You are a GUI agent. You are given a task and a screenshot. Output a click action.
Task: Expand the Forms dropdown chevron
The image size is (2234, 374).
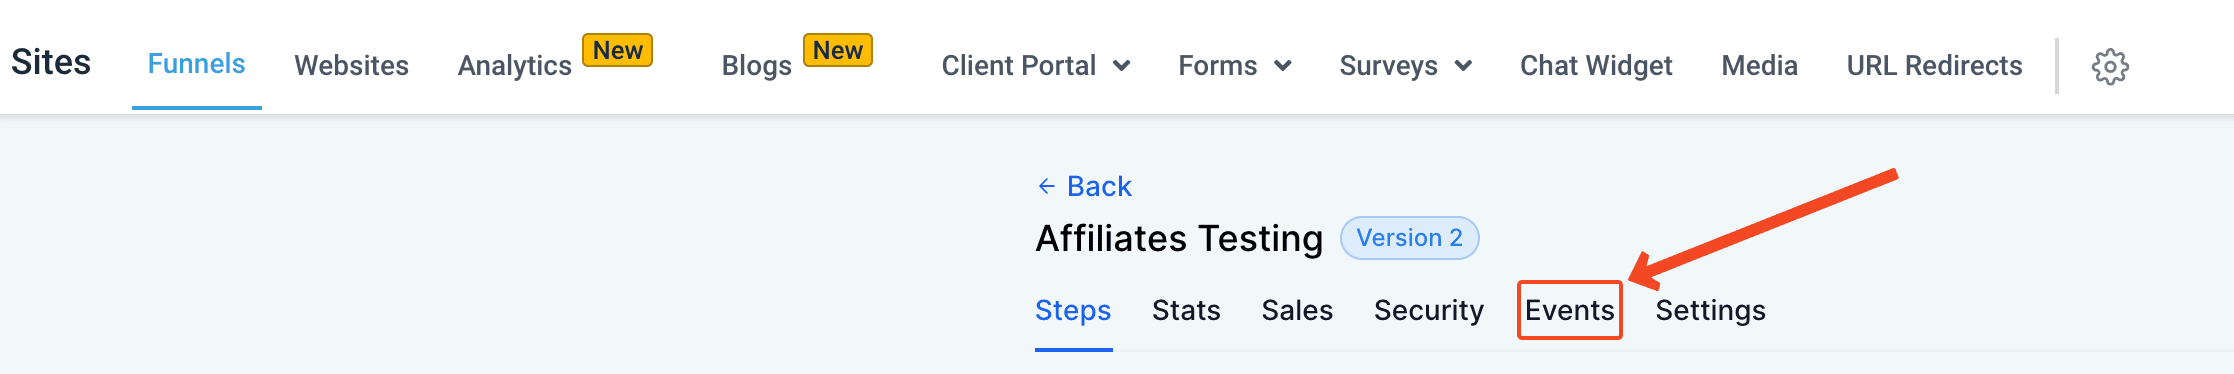click(1283, 66)
